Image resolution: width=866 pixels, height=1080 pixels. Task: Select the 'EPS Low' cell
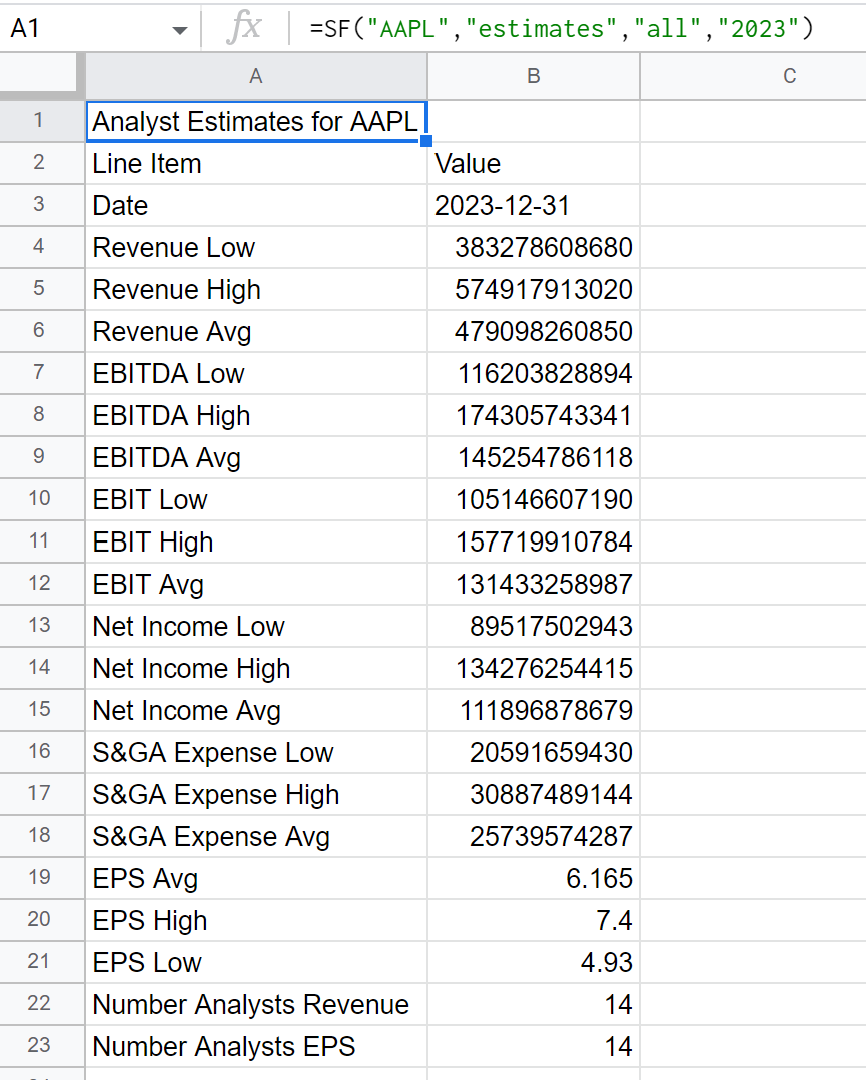click(256, 962)
